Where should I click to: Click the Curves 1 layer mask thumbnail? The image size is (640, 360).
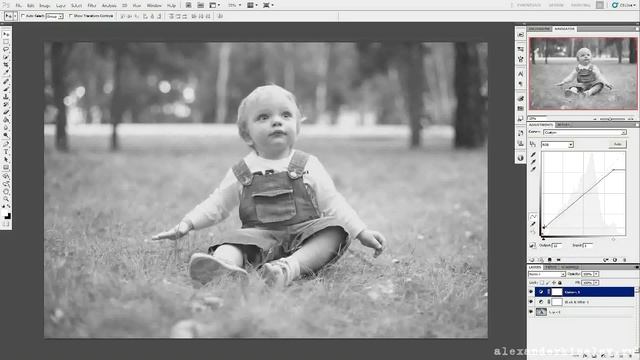[x=557, y=292]
